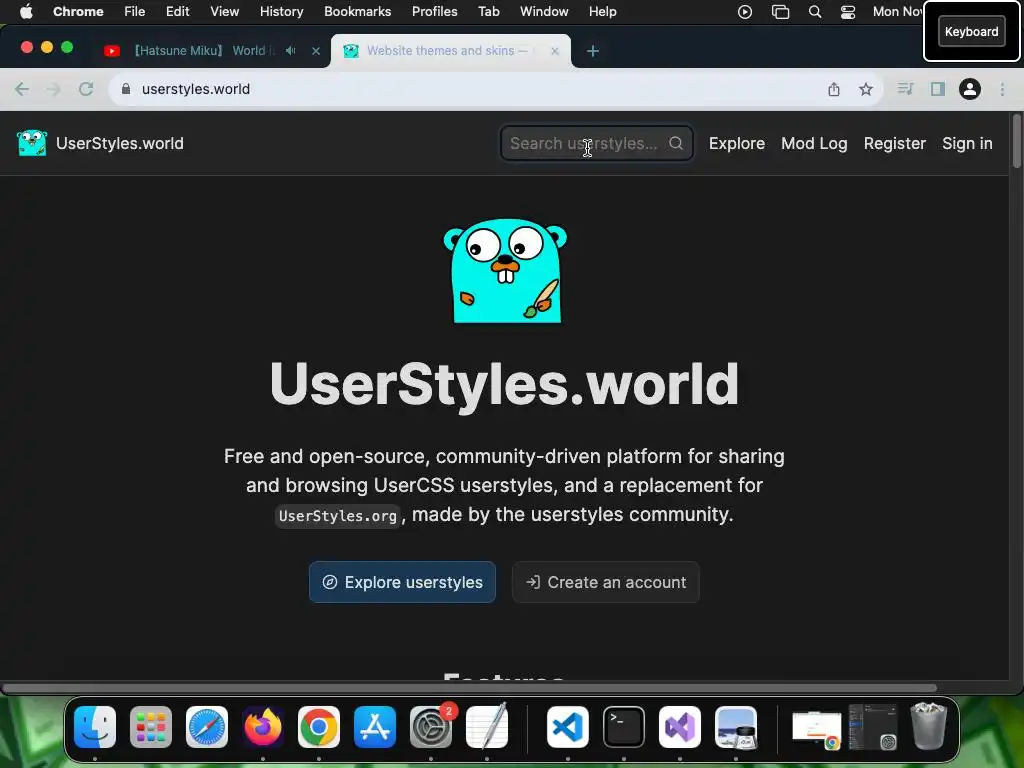
Task: Click the Chrome icon in the dock
Action: [319, 727]
